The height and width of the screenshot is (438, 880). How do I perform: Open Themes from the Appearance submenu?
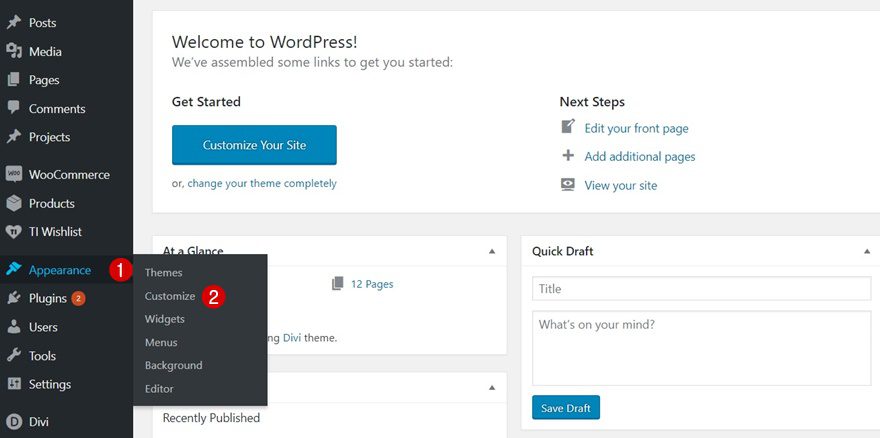pyautogui.click(x=164, y=272)
